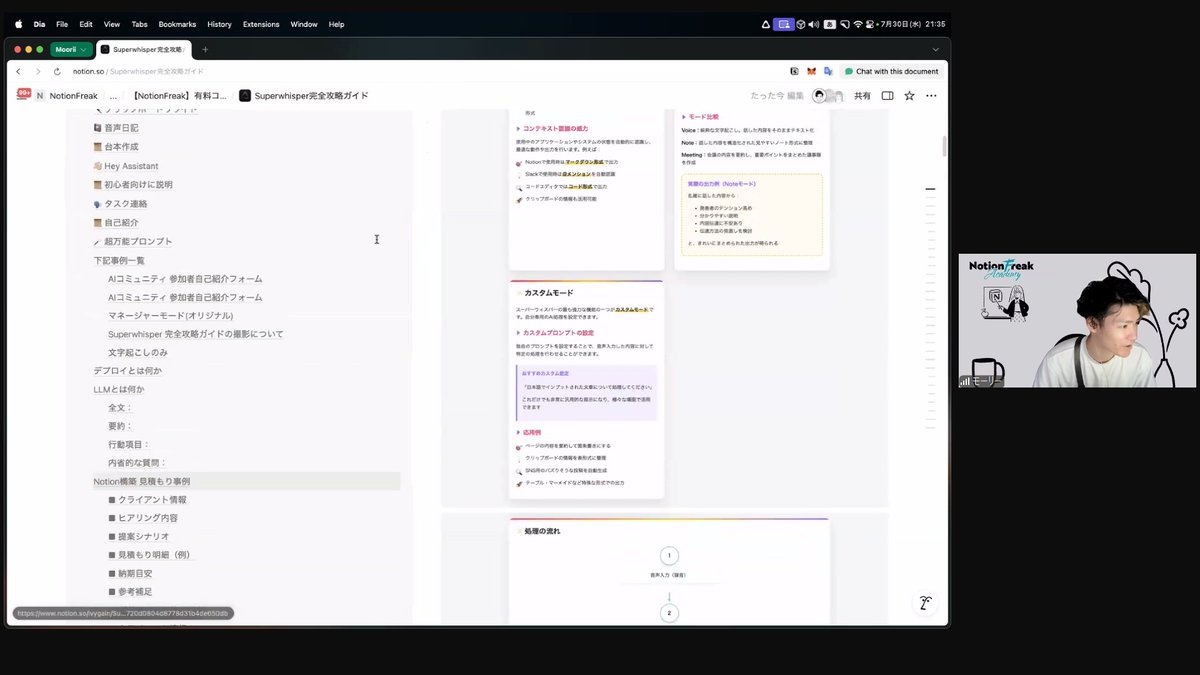Image resolution: width=1200 pixels, height=675 pixels.
Task: Open the three-dot page options menu
Action: pyautogui.click(x=931, y=96)
